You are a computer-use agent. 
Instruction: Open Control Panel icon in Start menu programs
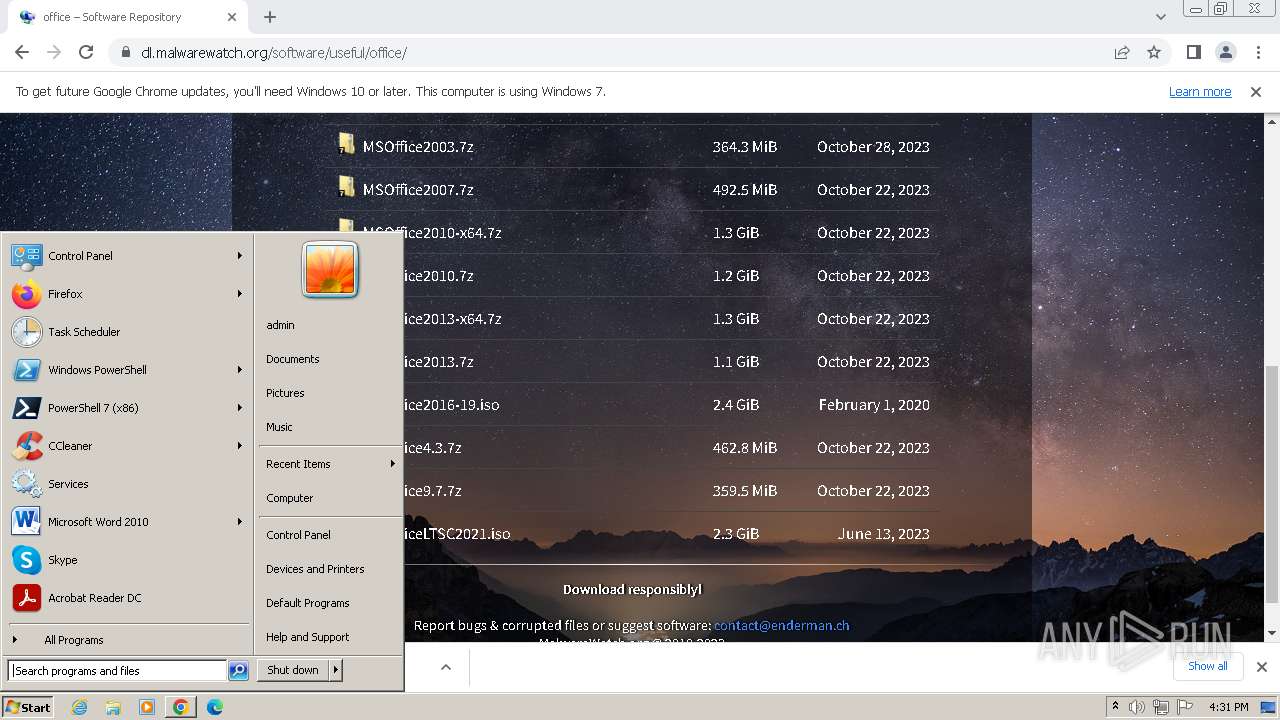[x=26, y=256]
